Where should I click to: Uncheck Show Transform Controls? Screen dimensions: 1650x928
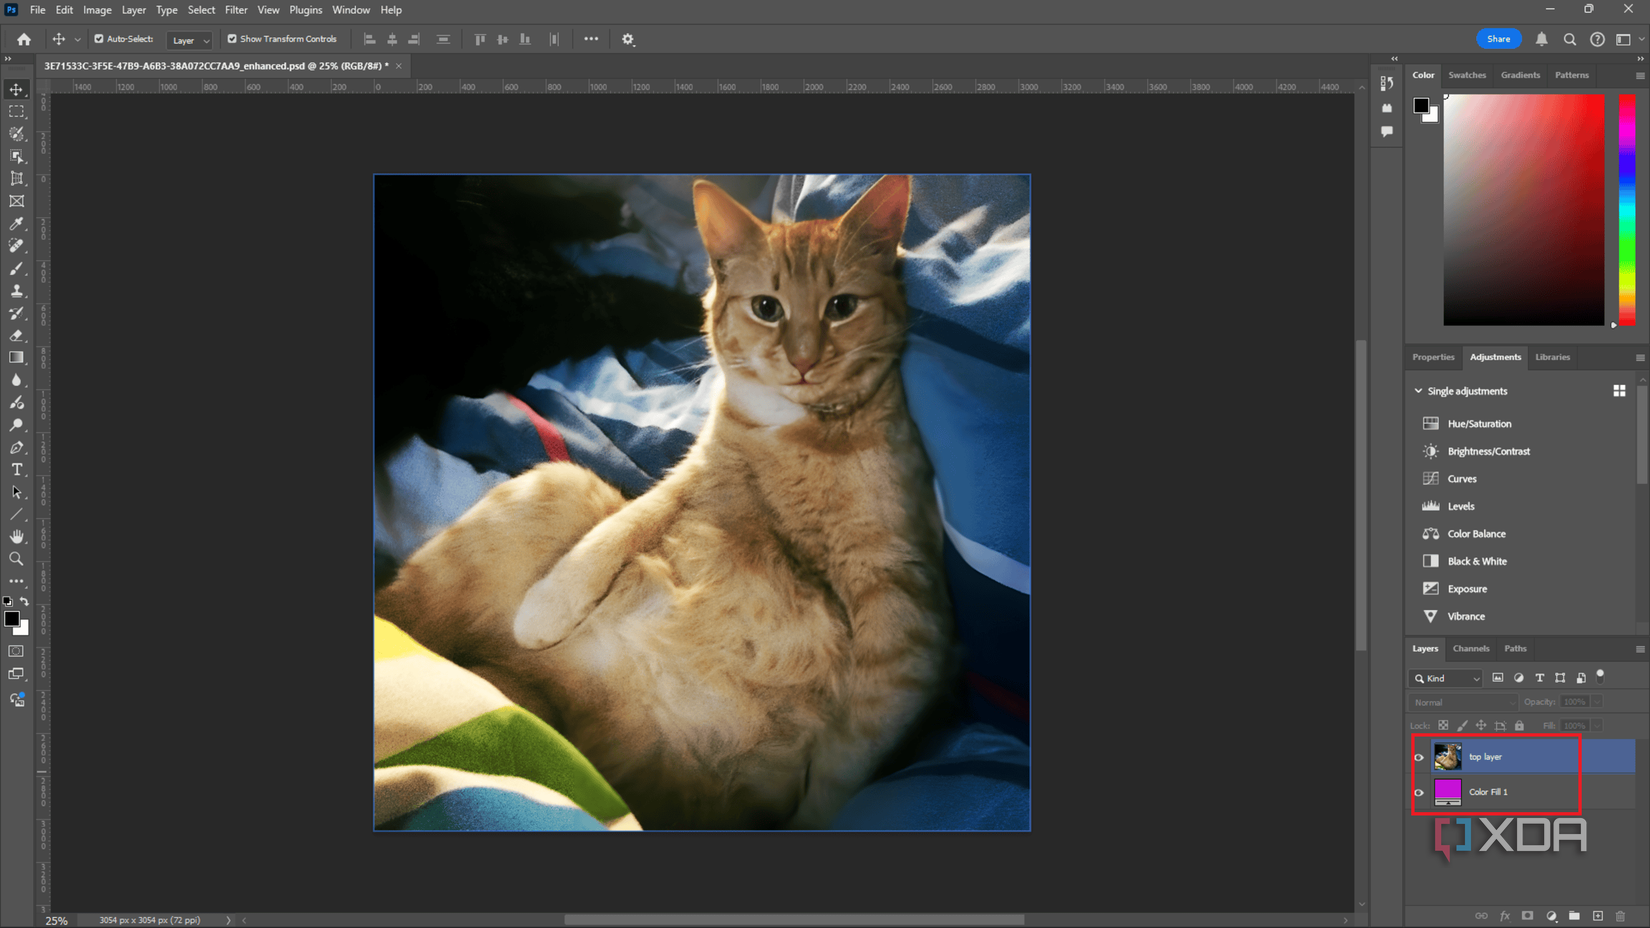[x=232, y=39]
